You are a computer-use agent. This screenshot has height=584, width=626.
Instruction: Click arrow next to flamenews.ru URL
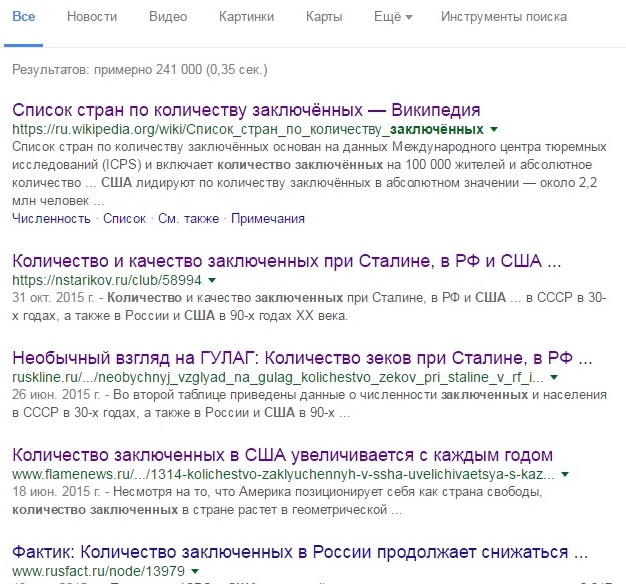pyautogui.click(x=565, y=472)
